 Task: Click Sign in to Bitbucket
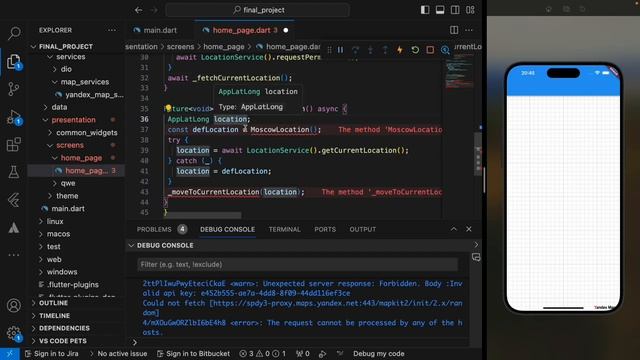pyautogui.click(x=193, y=353)
